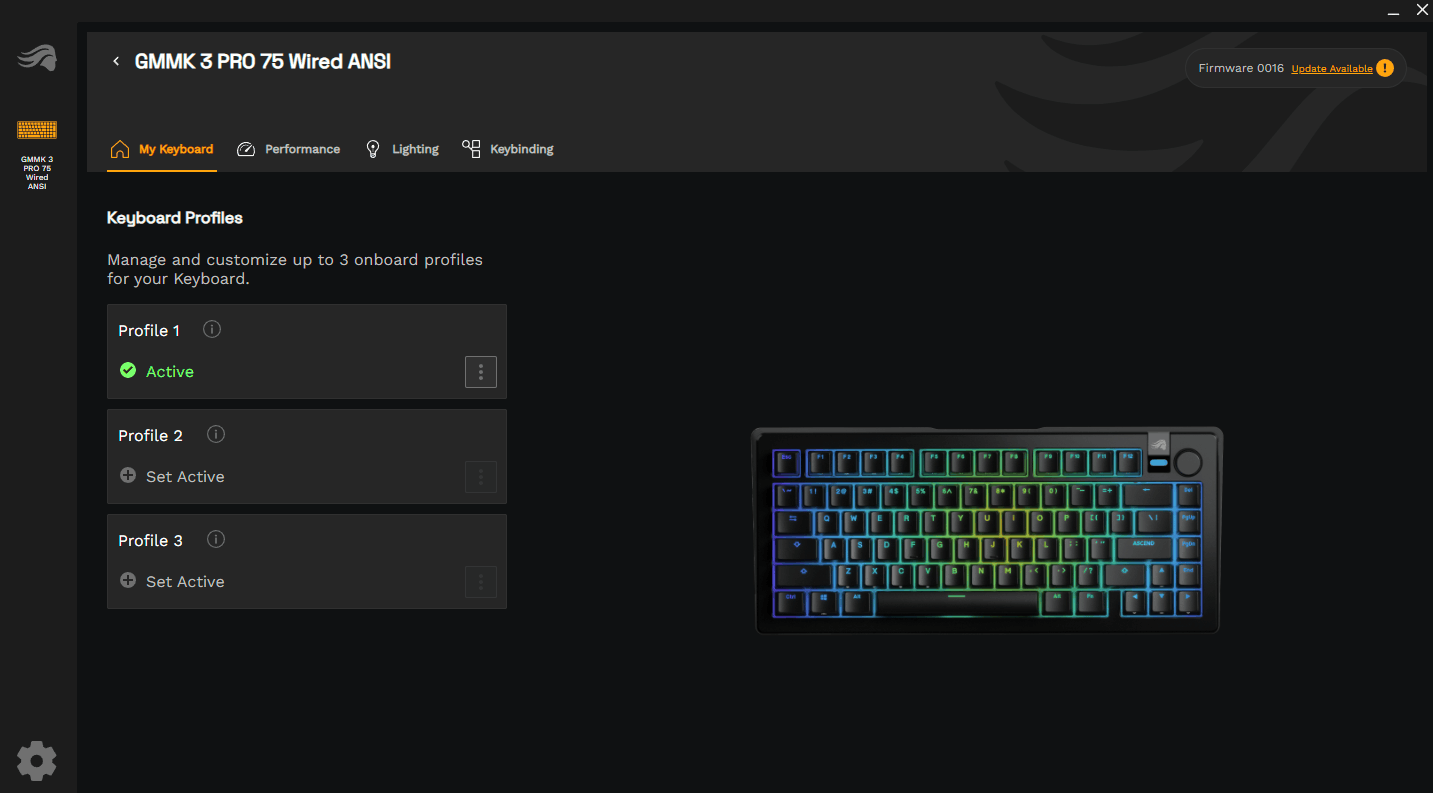This screenshot has width=1433, height=793.
Task: Click the Profile 3 info icon
Action: tap(216, 539)
